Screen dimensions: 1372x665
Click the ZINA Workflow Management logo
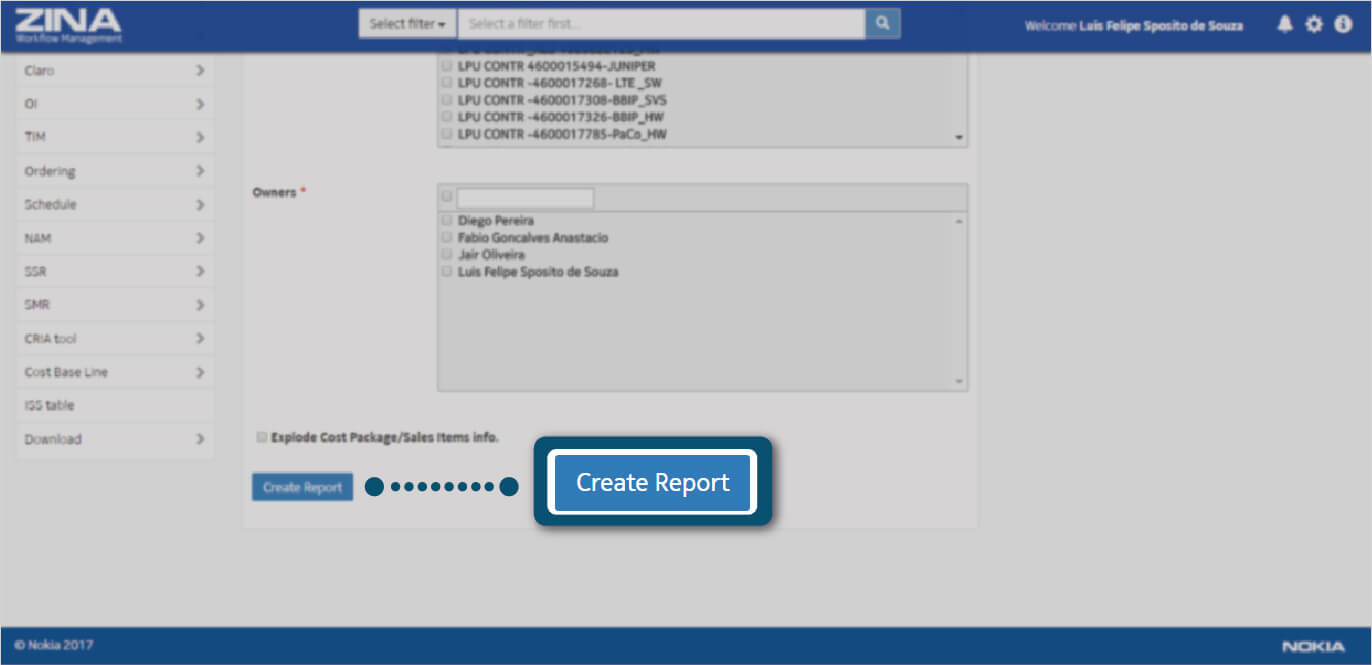[x=68, y=25]
